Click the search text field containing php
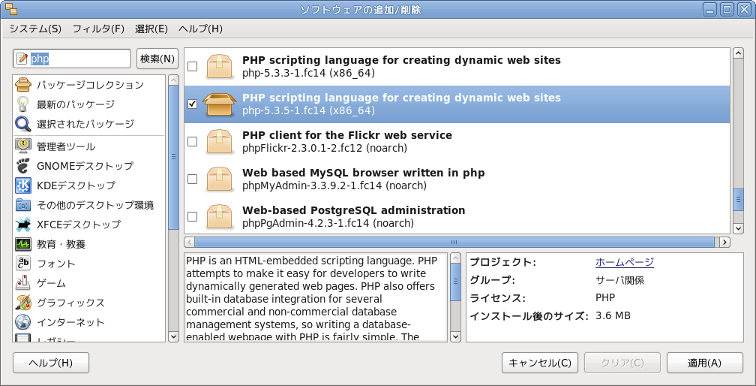756x386 pixels. point(72,59)
